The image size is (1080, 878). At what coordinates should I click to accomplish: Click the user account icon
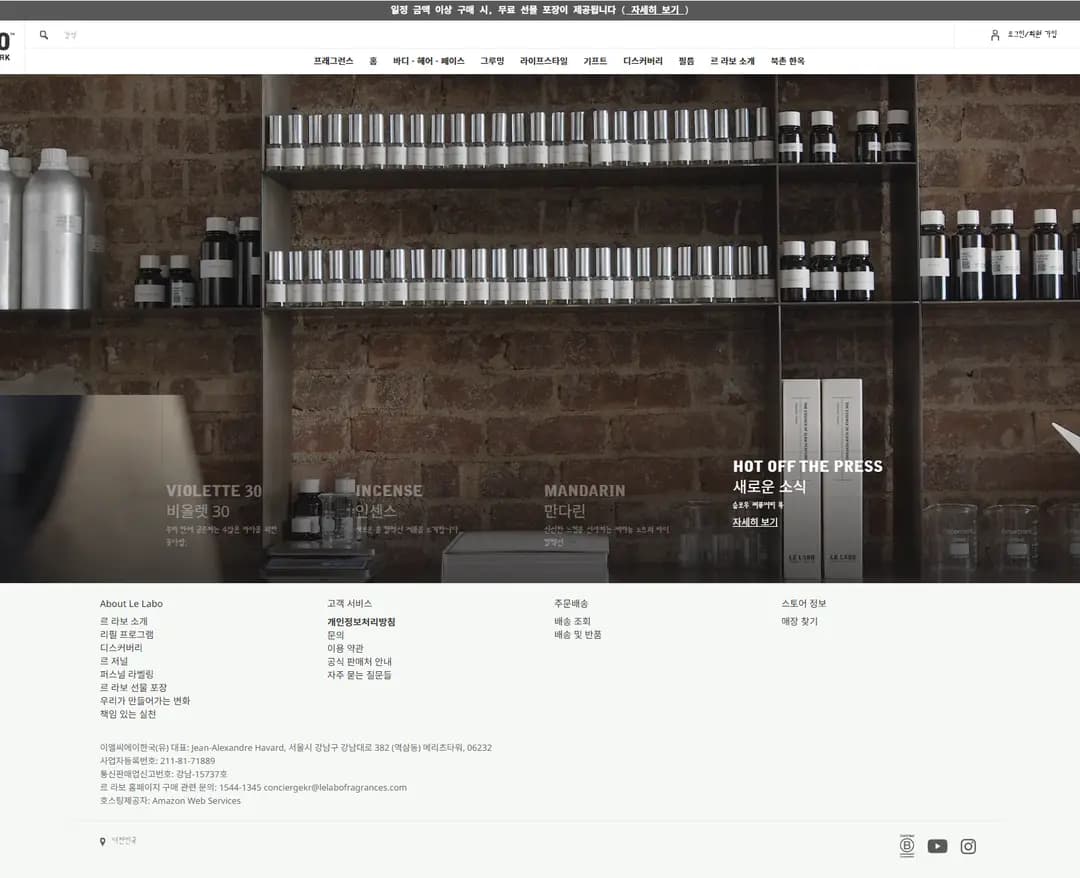(x=995, y=34)
